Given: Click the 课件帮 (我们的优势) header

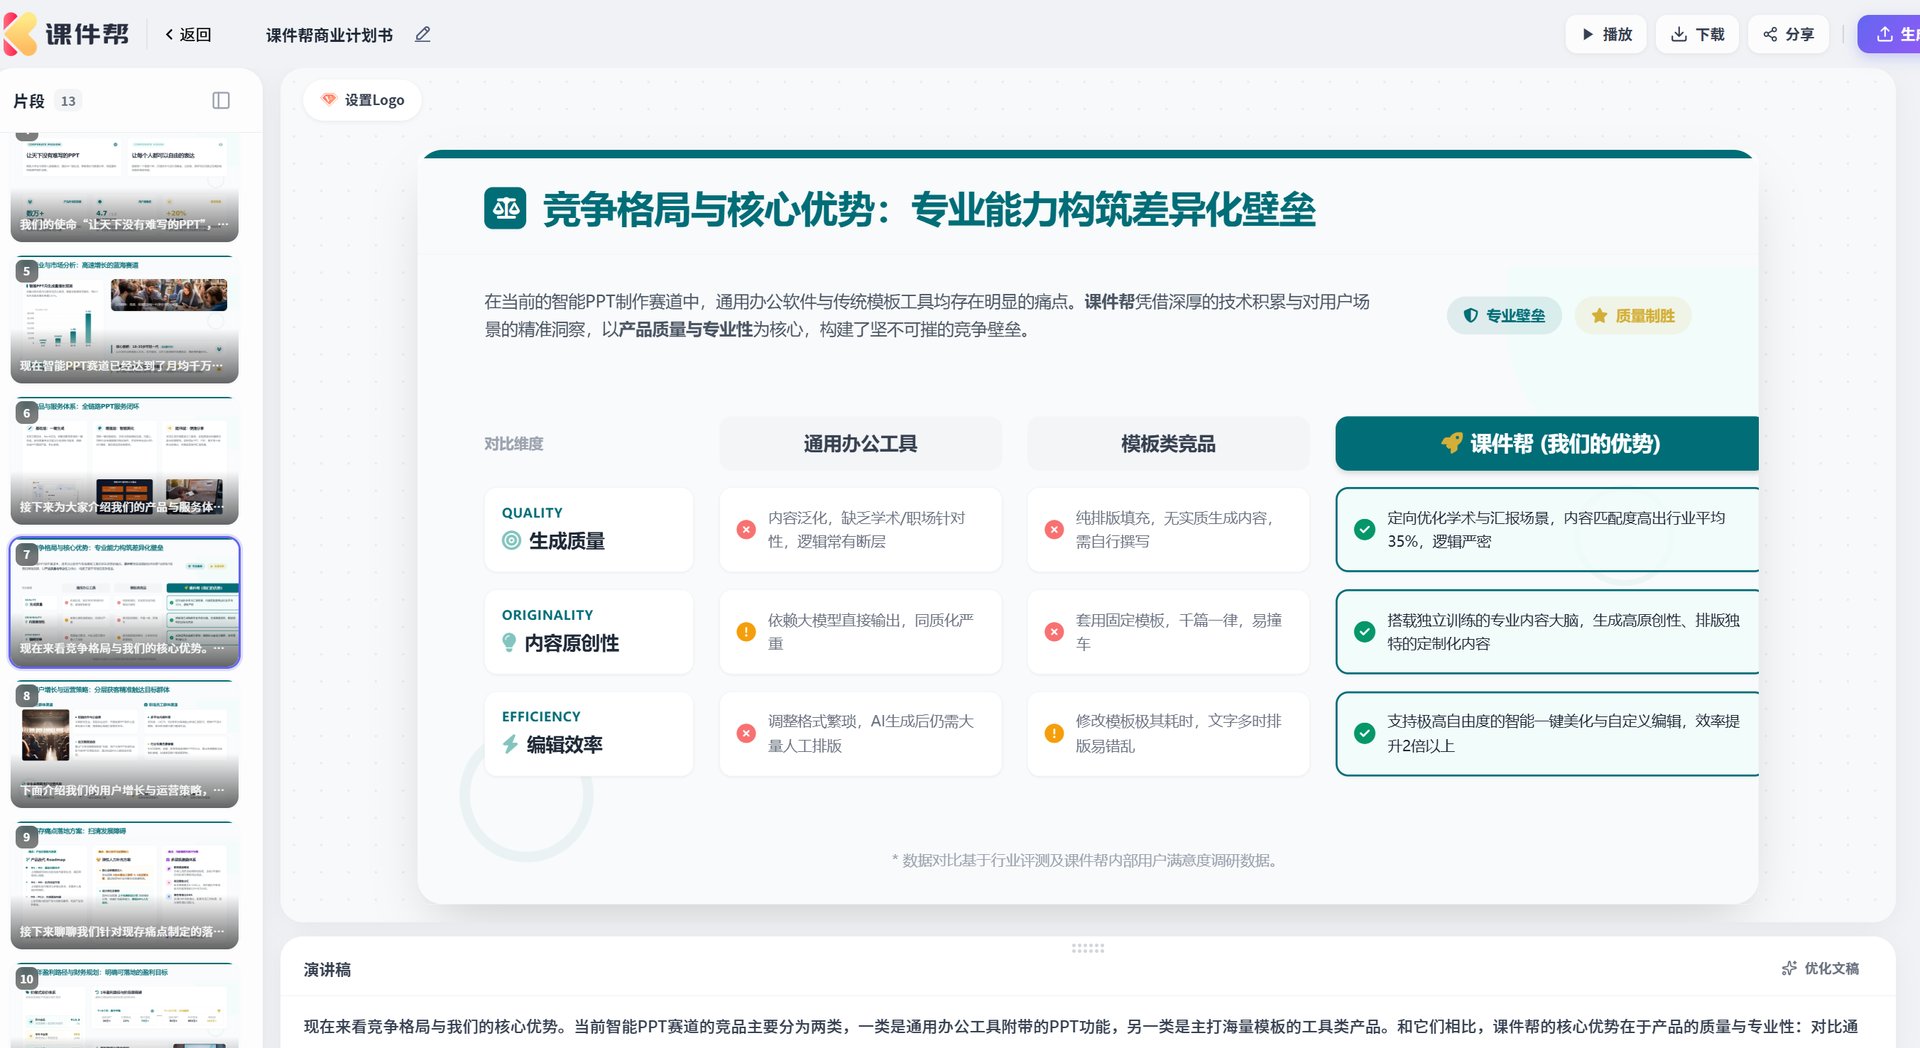Looking at the screenshot, I should (x=1547, y=443).
